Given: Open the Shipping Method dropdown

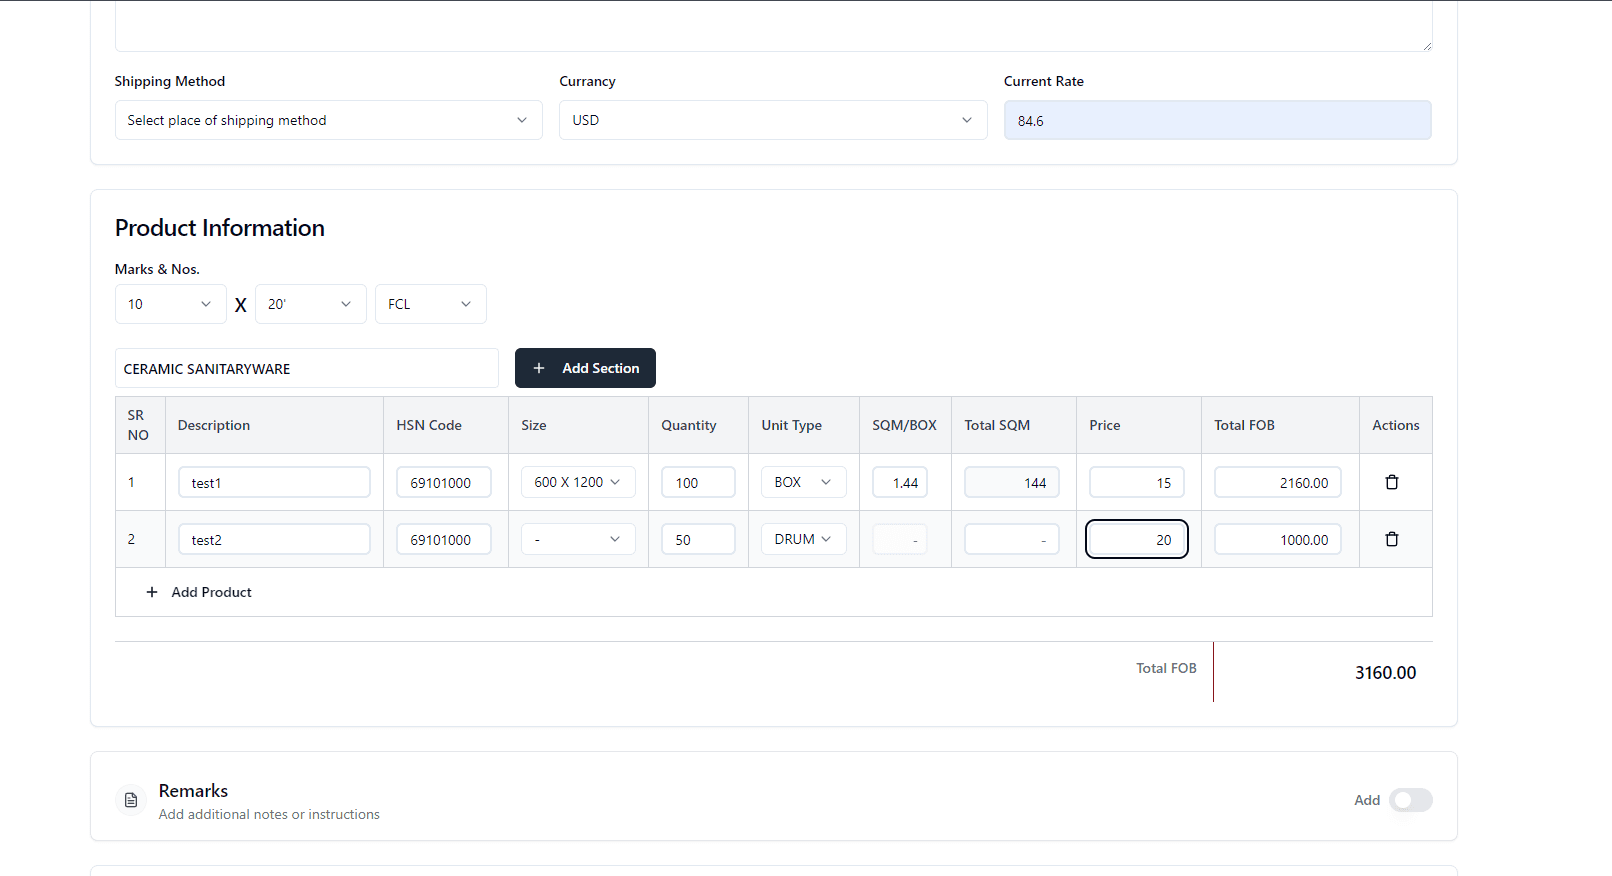Looking at the screenshot, I should coord(328,120).
